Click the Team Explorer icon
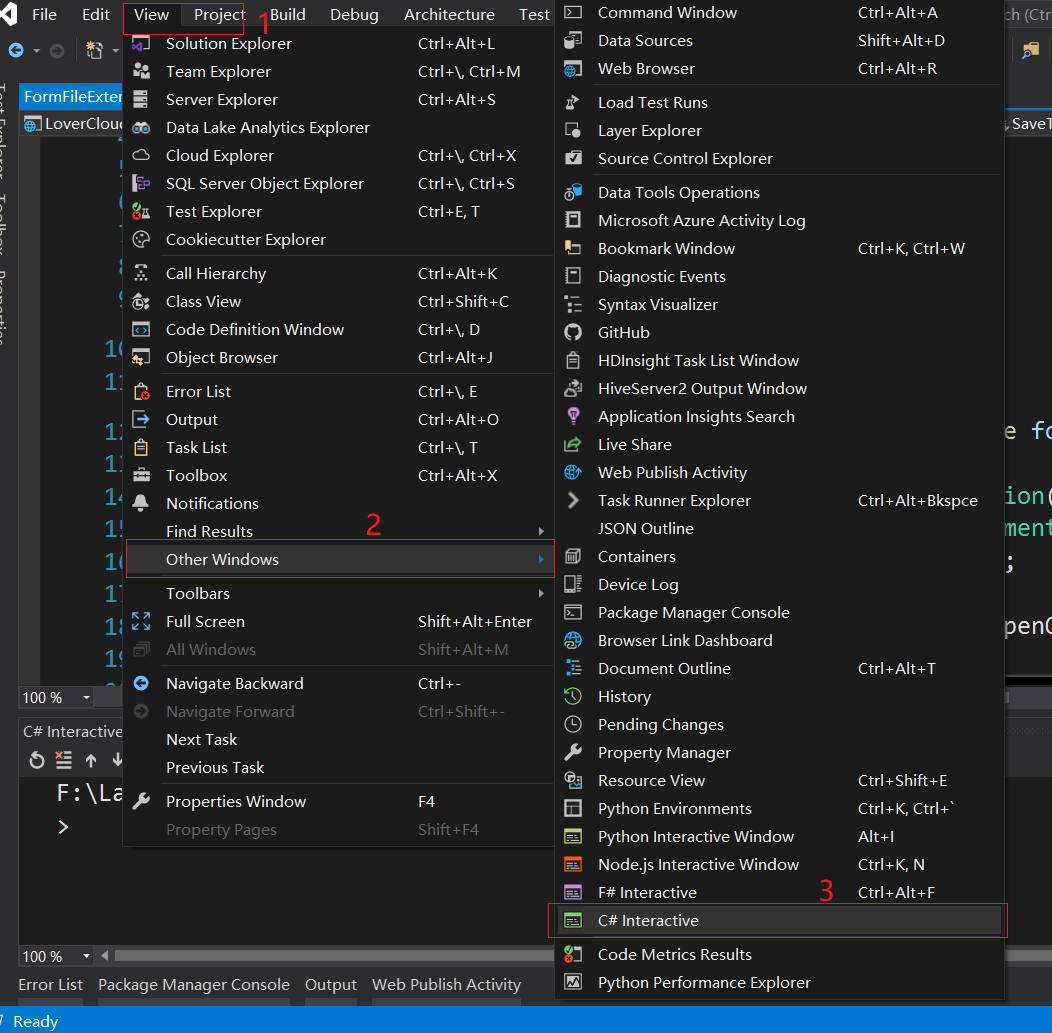This screenshot has width=1052, height=1033. coord(141,72)
